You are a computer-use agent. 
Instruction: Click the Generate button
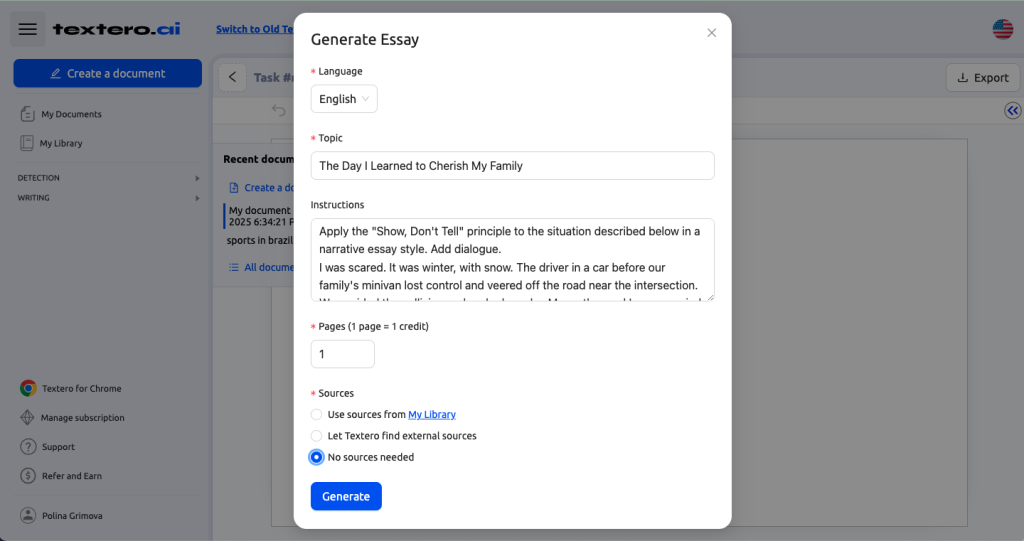(346, 497)
